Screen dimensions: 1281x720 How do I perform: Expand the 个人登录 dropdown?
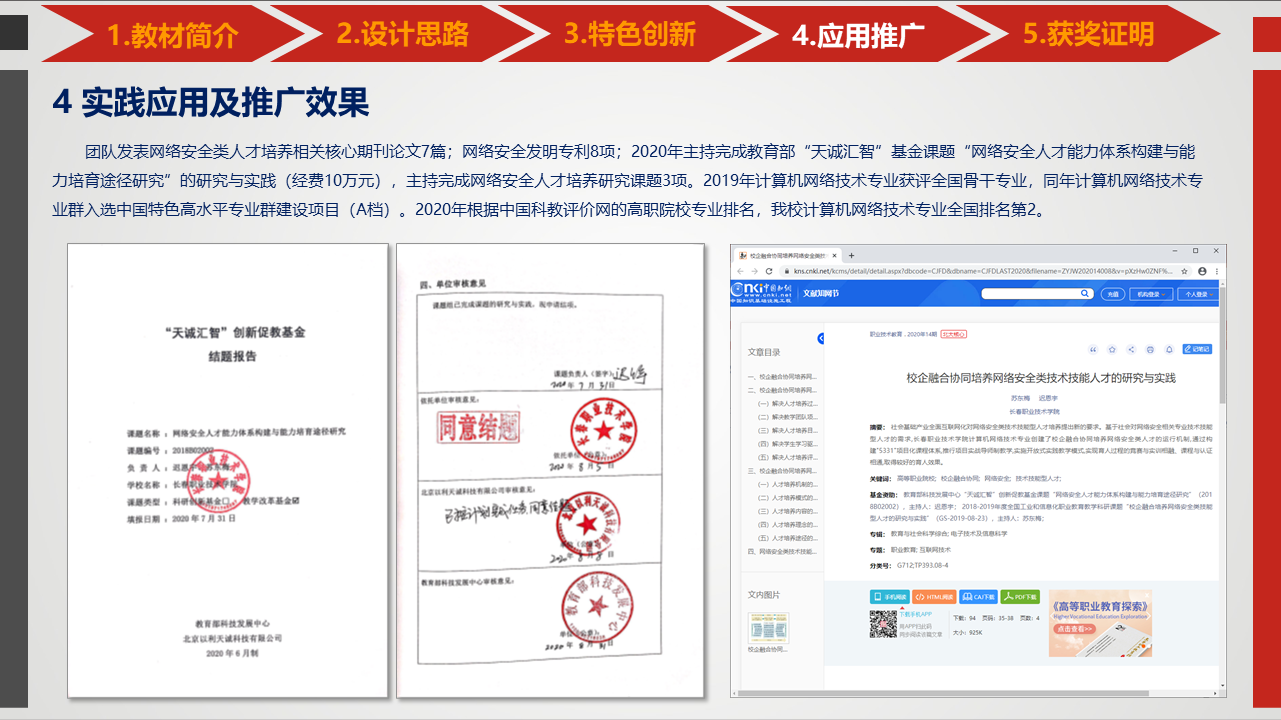click(1198, 294)
